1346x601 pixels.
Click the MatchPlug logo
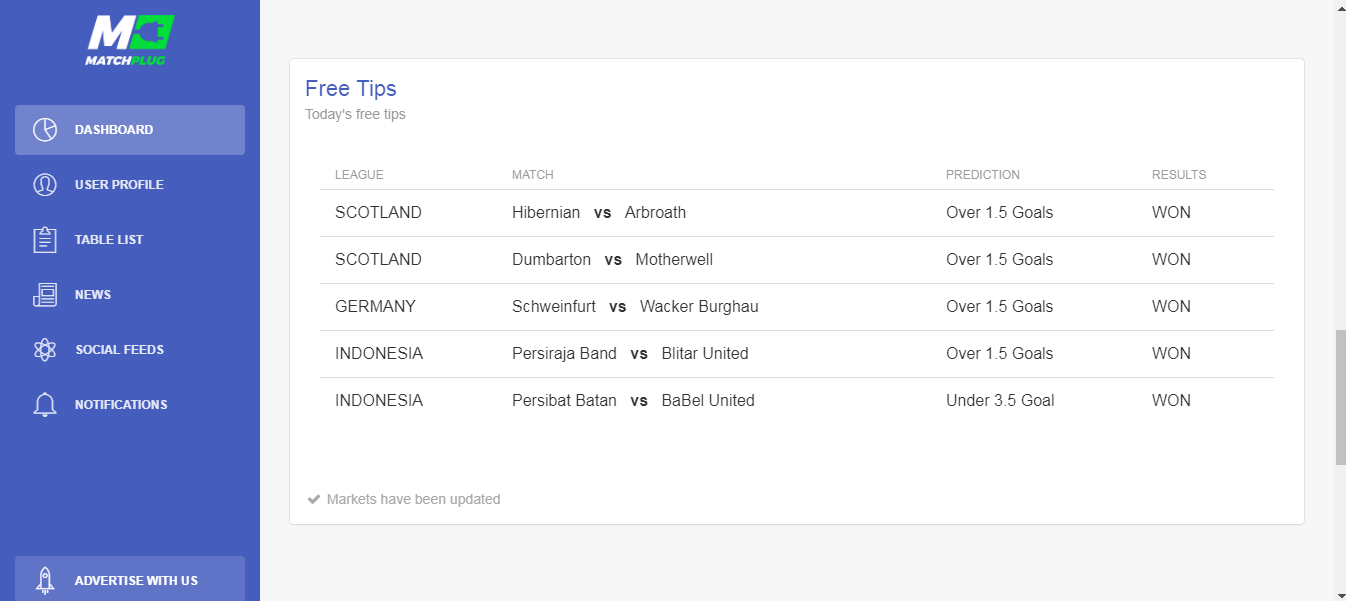[x=130, y=40]
